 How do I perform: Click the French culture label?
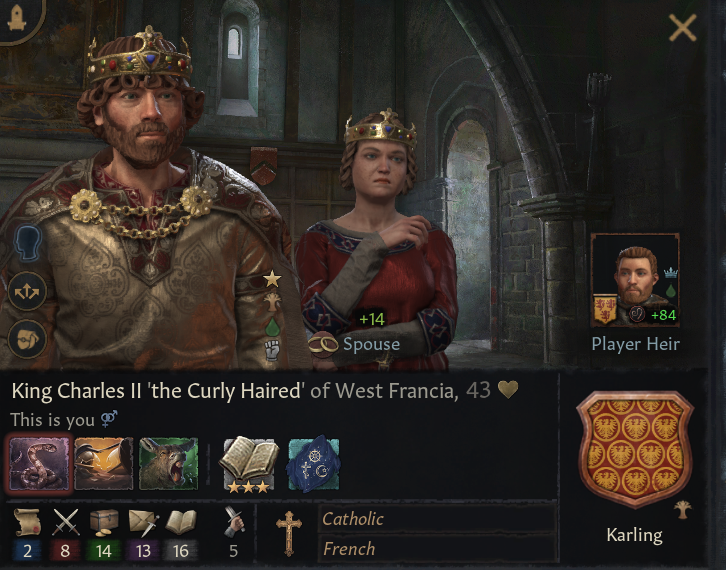(349, 549)
